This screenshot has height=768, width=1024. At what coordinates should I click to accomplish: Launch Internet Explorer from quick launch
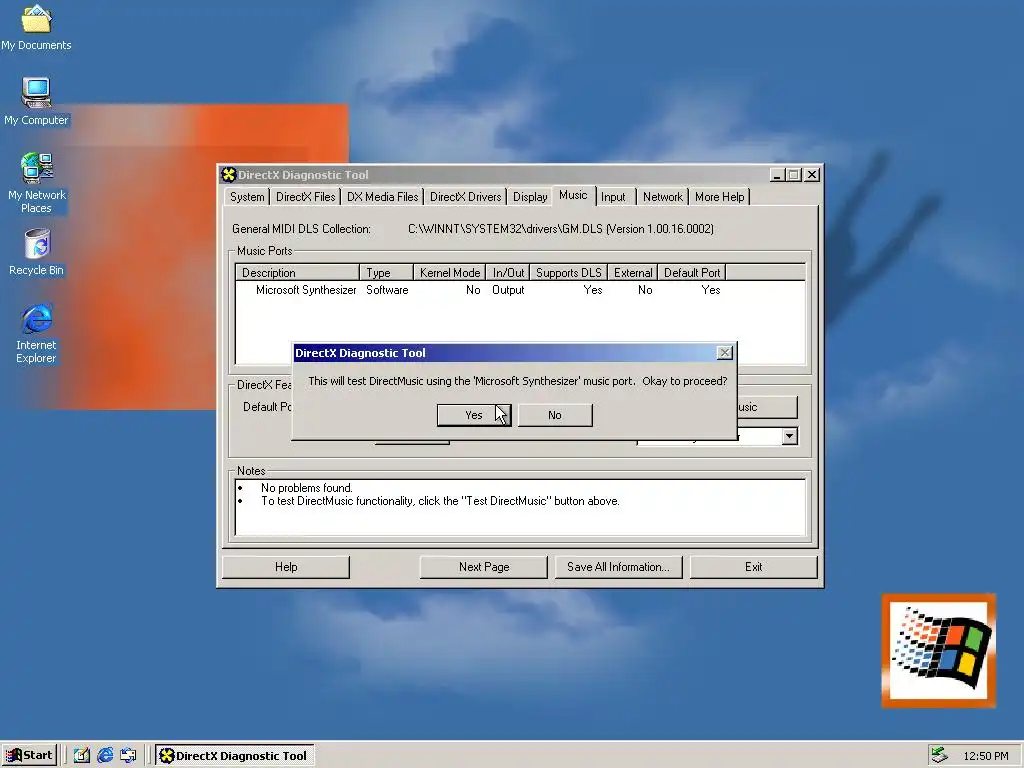point(105,756)
